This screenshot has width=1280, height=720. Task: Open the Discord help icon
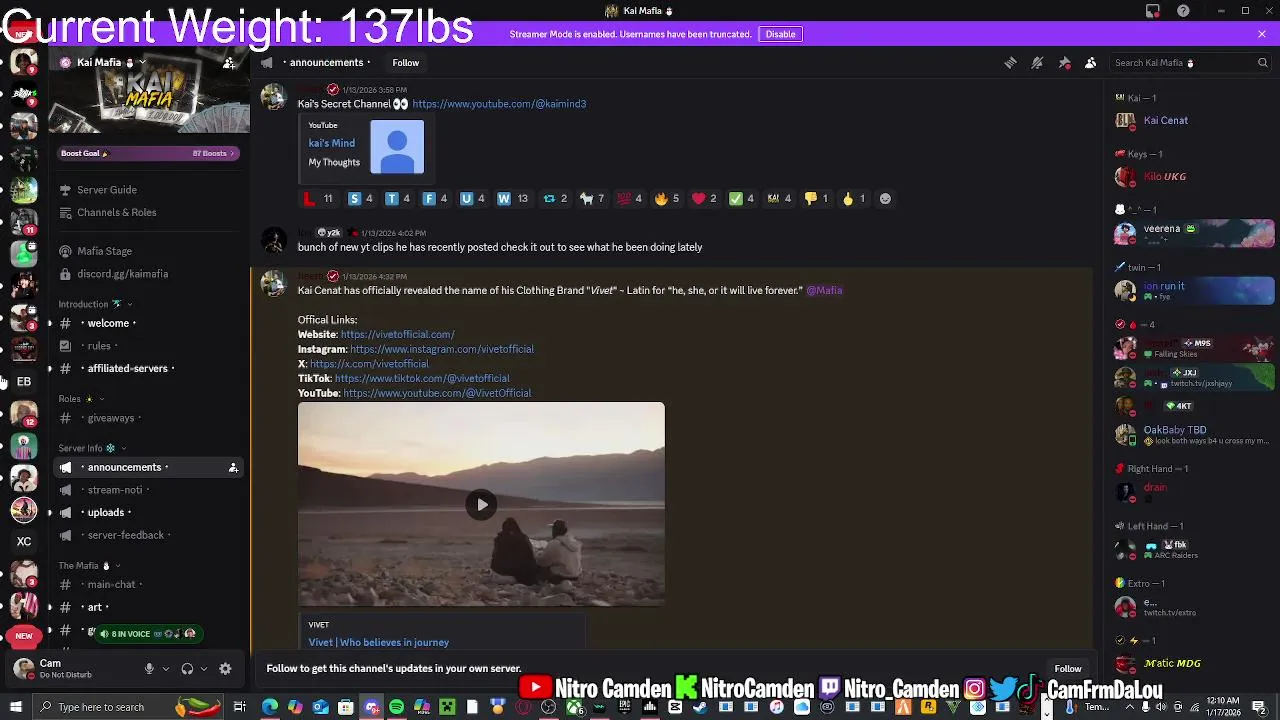[x=1184, y=11]
